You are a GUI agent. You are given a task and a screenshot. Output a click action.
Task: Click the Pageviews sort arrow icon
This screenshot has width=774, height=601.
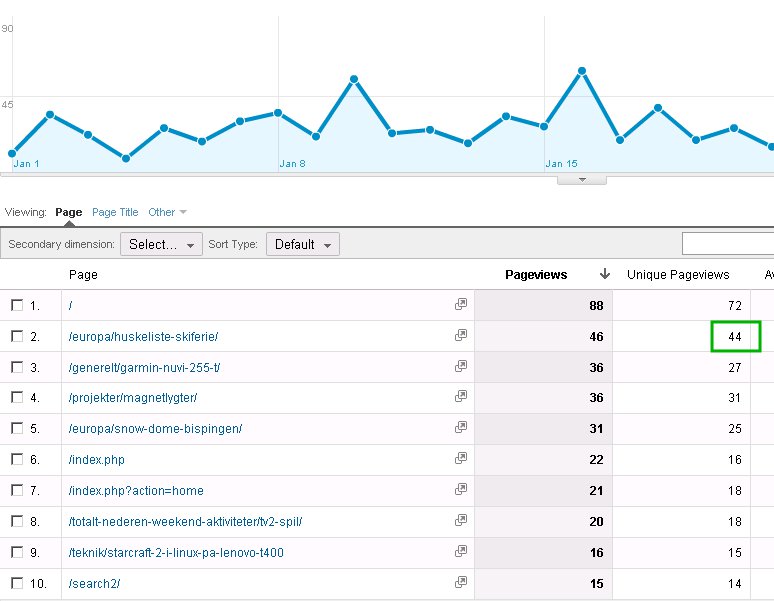point(605,274)
